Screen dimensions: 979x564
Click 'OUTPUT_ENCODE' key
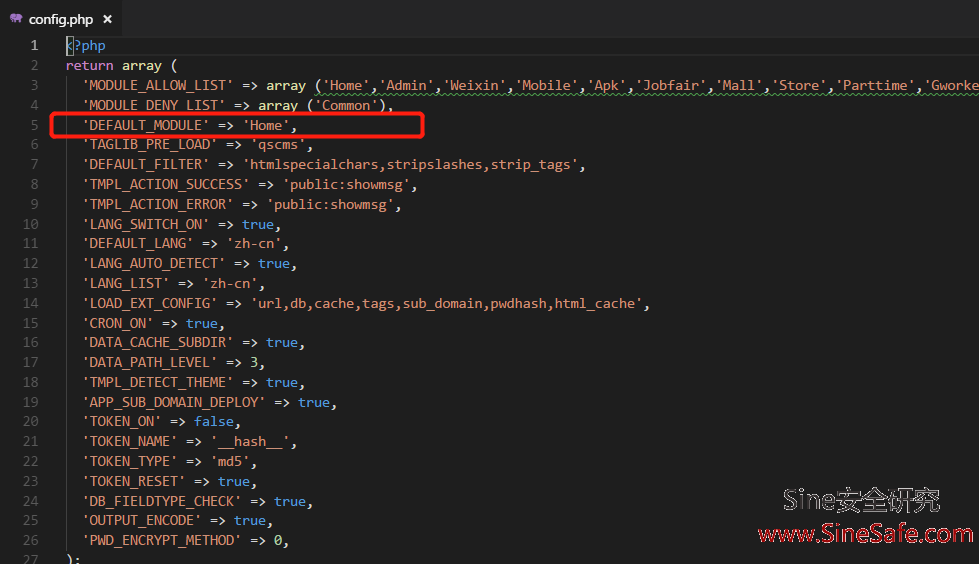coord(142,521)
